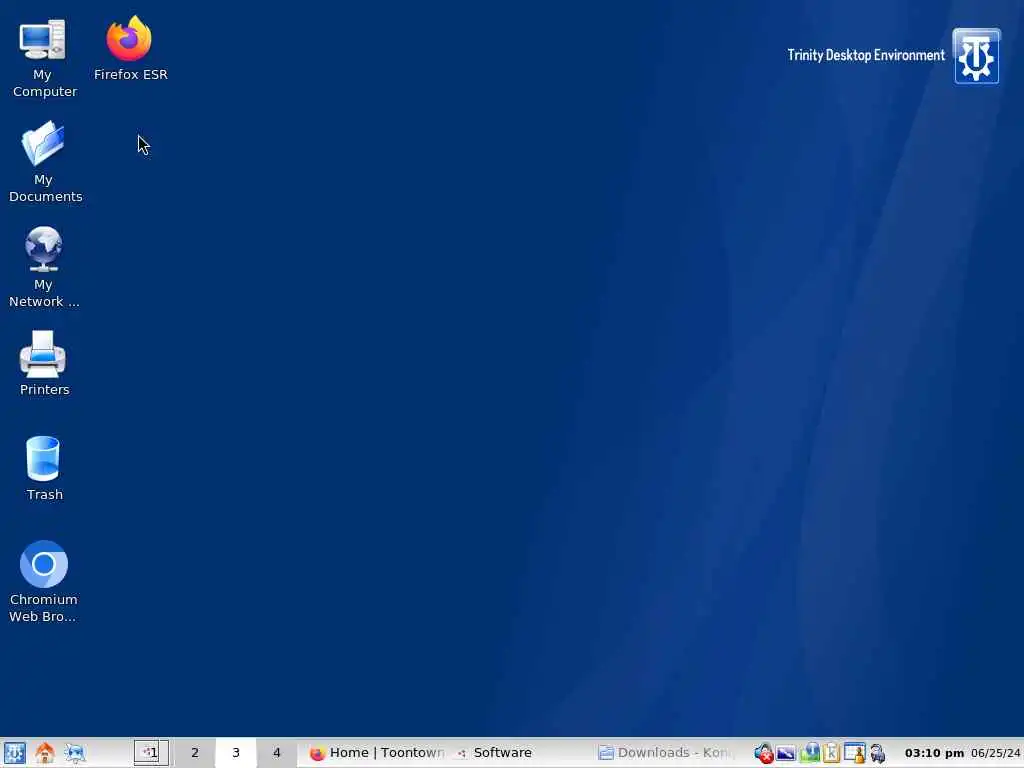Open the Printers desktop icon
1024x768 pixels.
tap(44, 363)
